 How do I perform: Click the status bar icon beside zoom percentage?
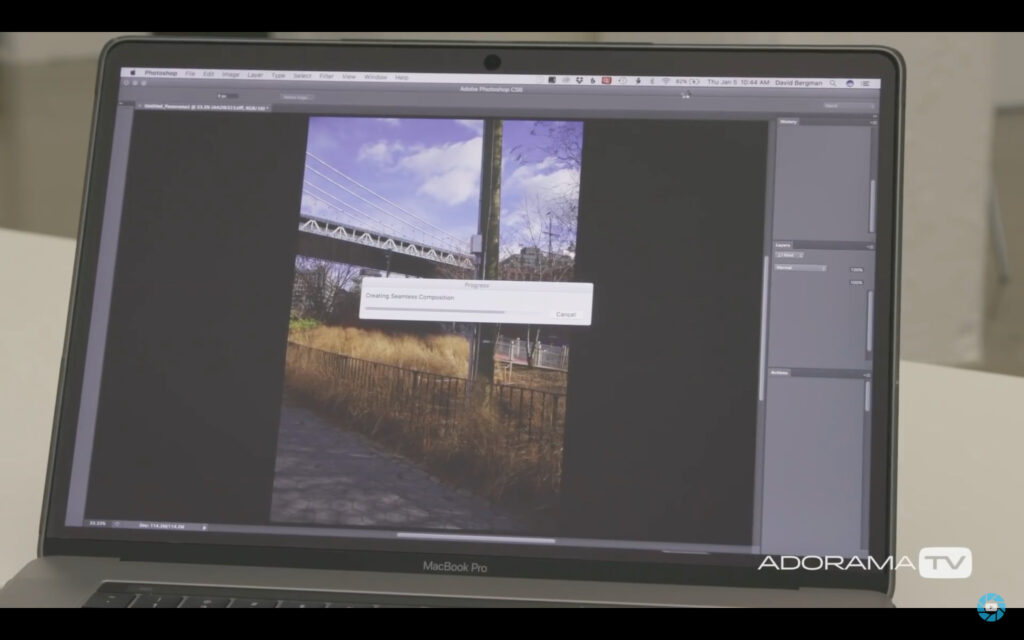(117, 523)
